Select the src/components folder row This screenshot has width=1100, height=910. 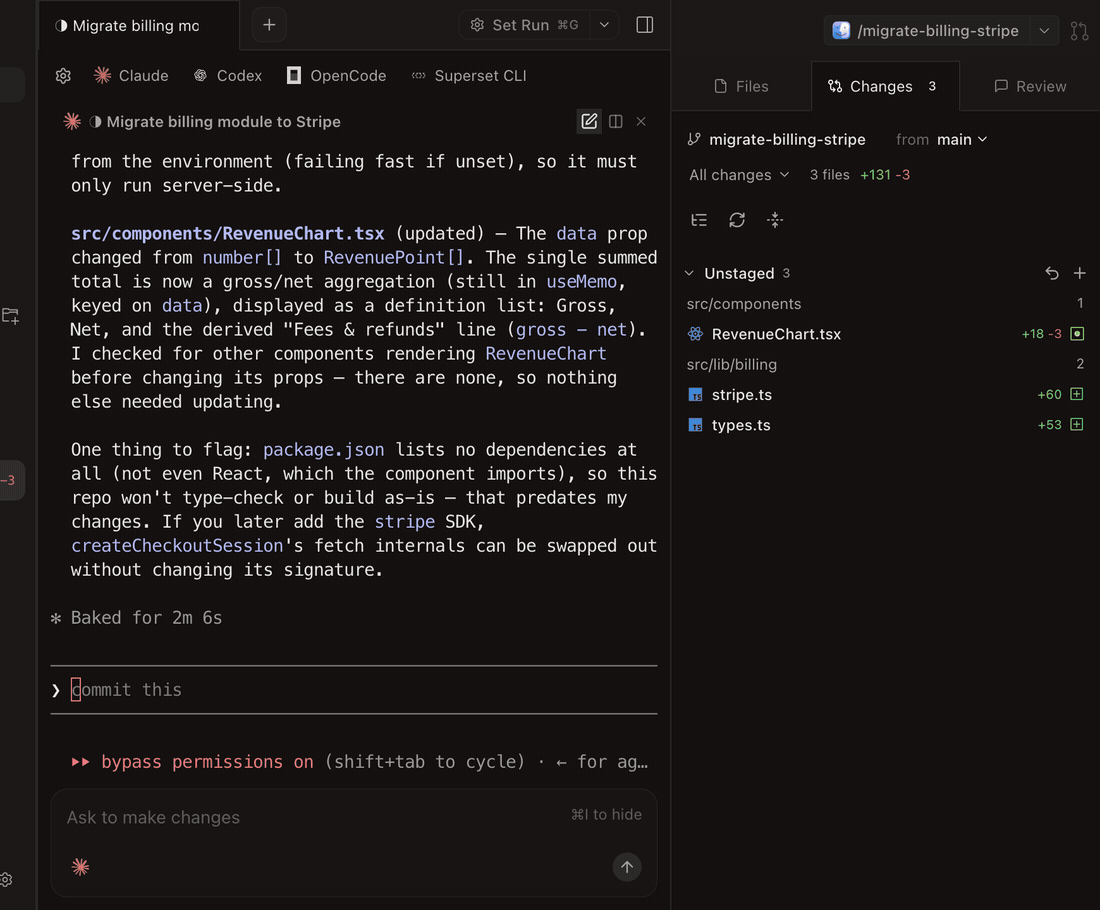[x=885, y=304]
